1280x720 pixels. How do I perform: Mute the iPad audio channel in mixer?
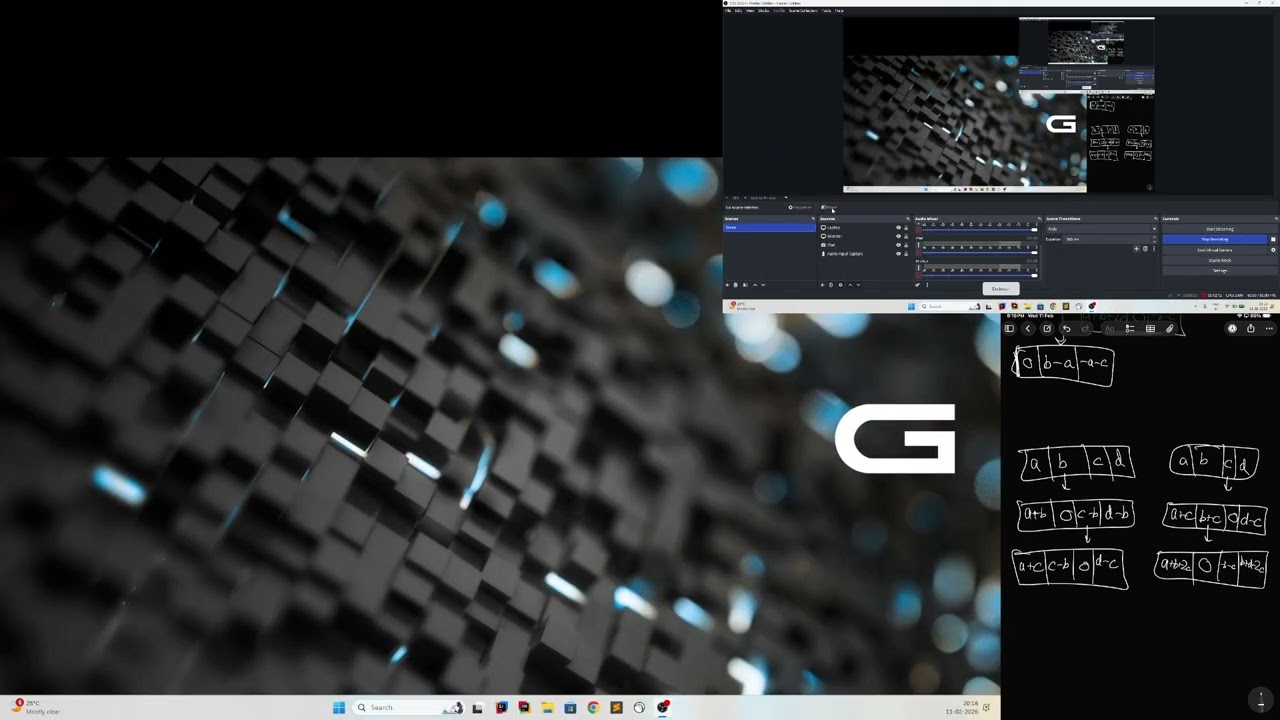click(918, 252)
